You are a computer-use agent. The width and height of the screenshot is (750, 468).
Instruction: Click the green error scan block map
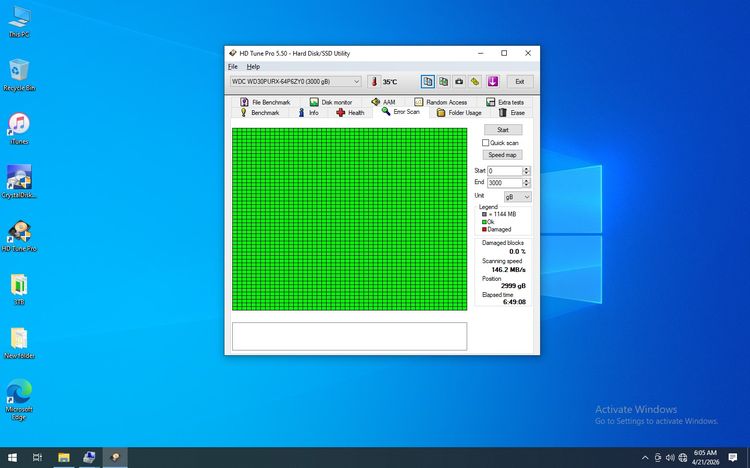[350, 219]
